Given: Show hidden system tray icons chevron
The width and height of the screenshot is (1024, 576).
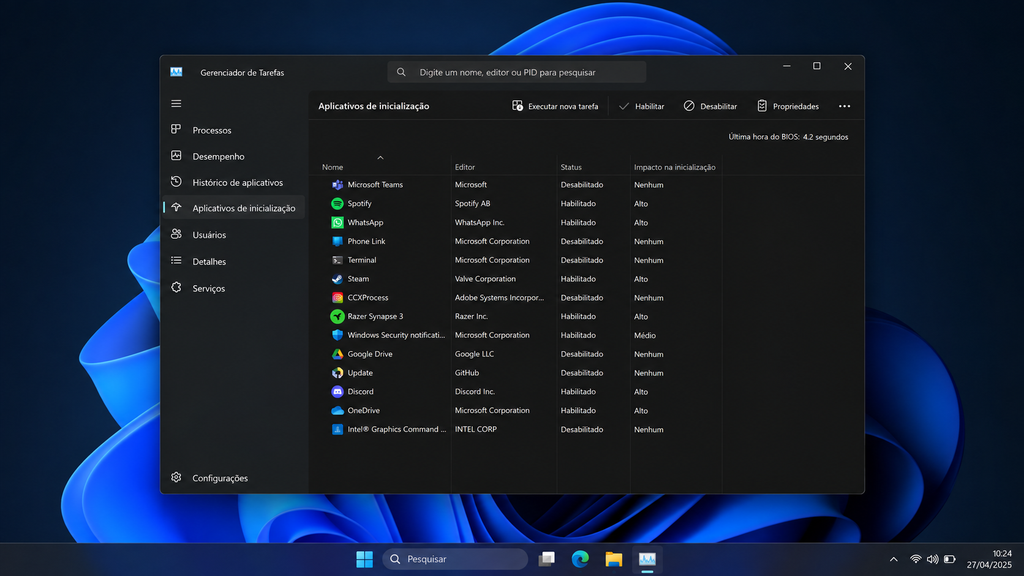Looking at the screenshot, I should tap(893, 559).
